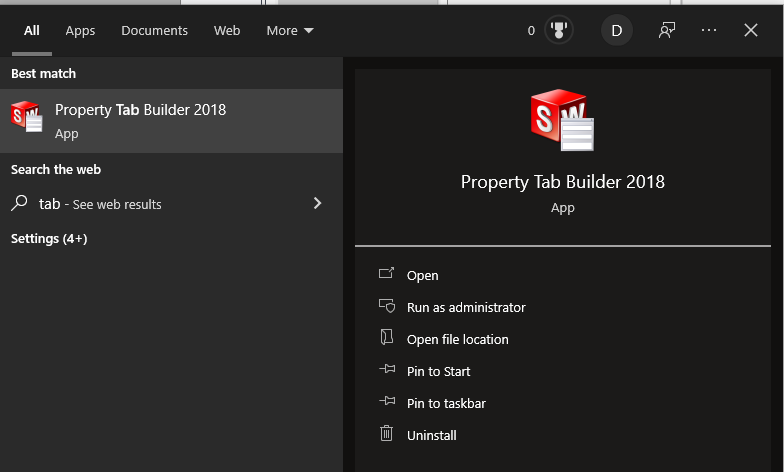Choose Pin to taskbar
This screenshot has height=472, width=784.
pos(446,404)
